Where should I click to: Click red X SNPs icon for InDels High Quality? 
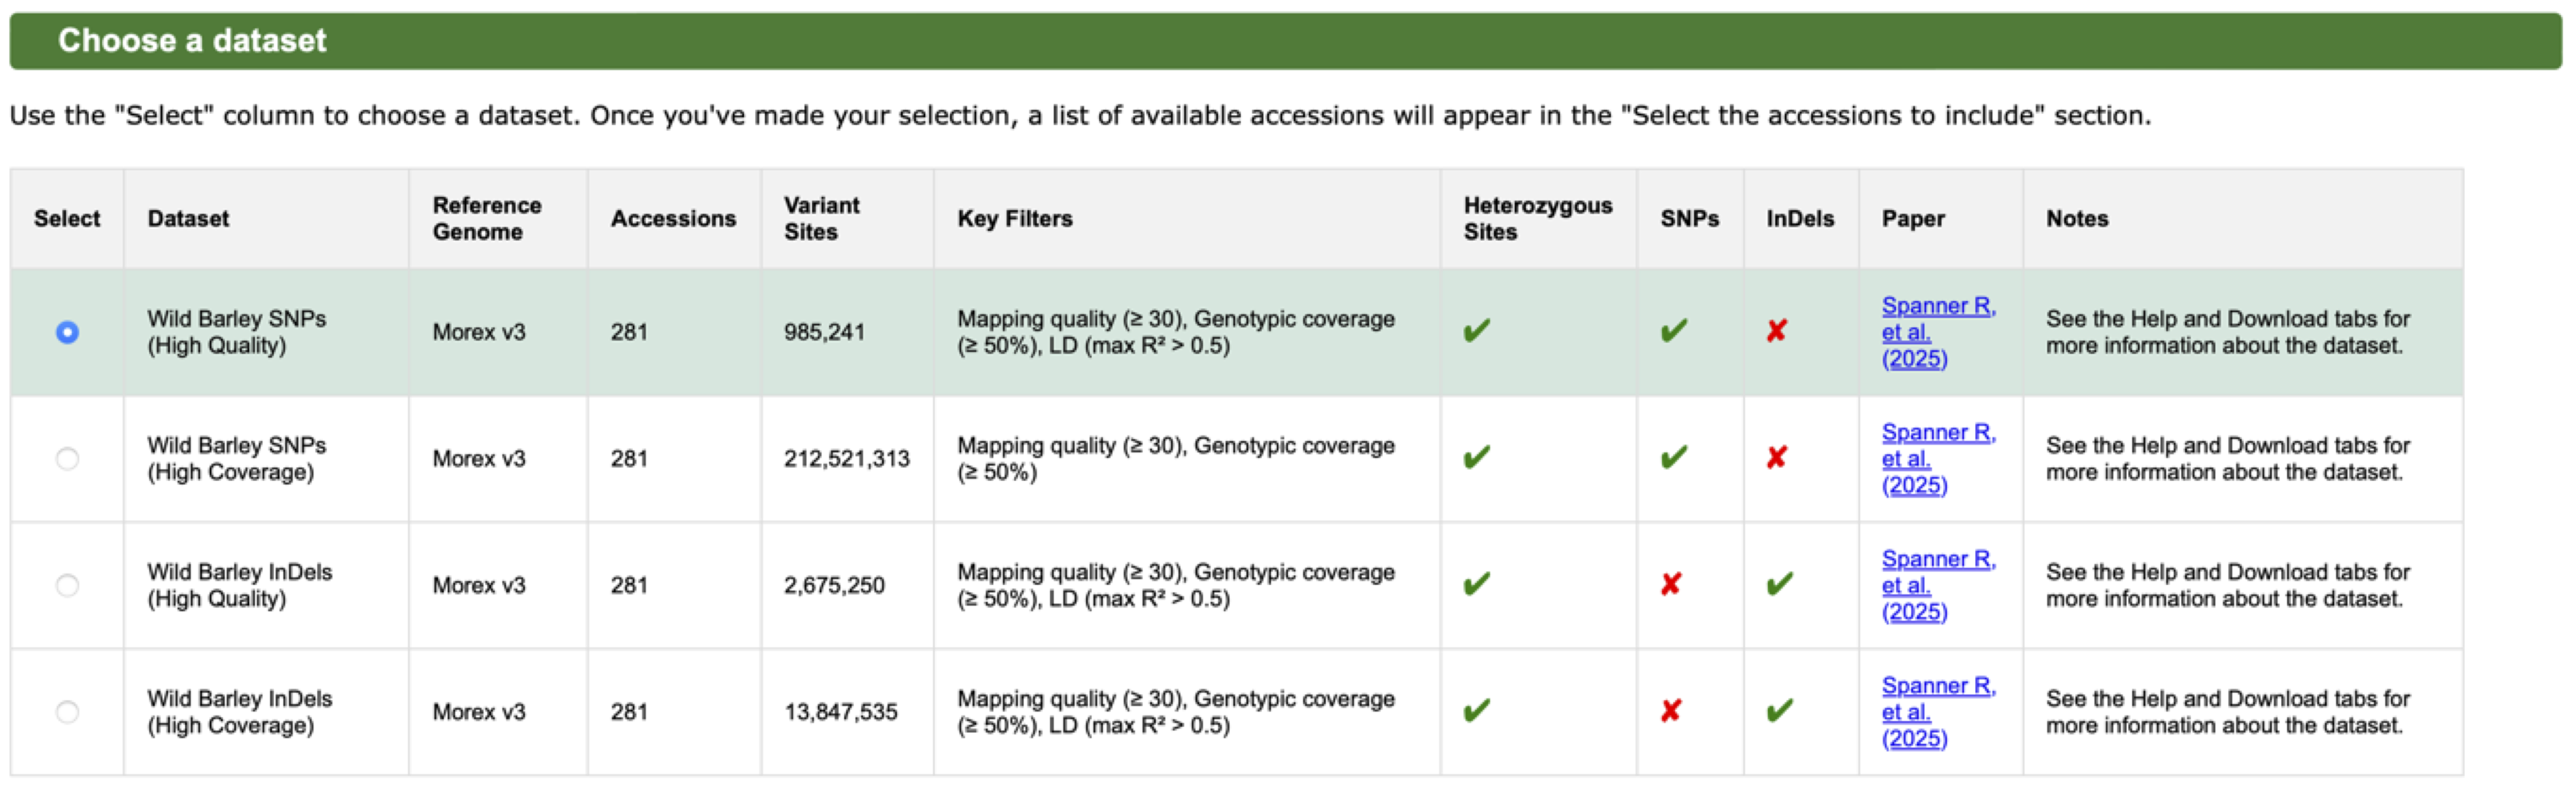pyautogui.click(x=1670, y=584)
